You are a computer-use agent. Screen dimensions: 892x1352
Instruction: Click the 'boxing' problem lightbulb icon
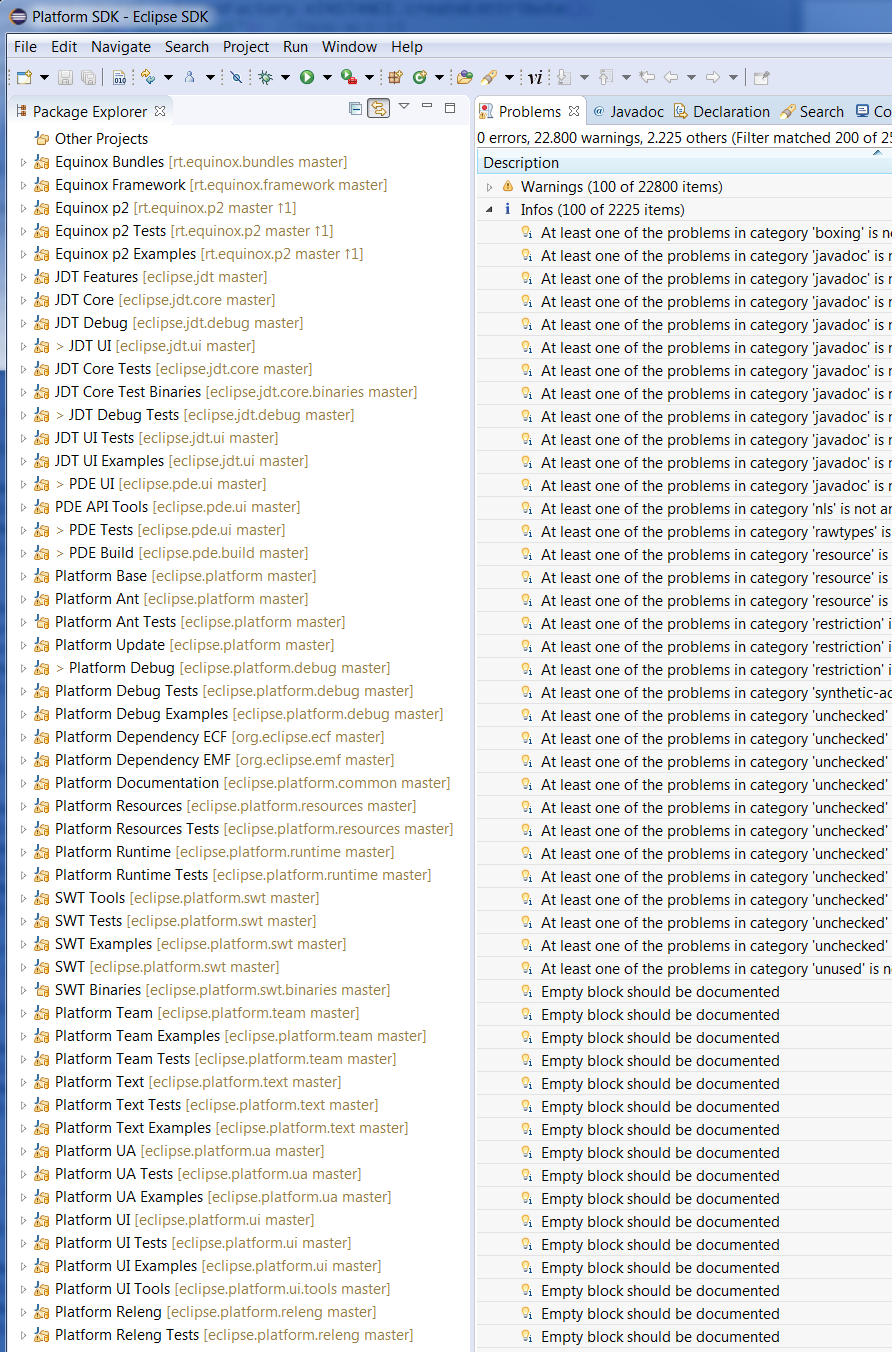tap(527, 233)
